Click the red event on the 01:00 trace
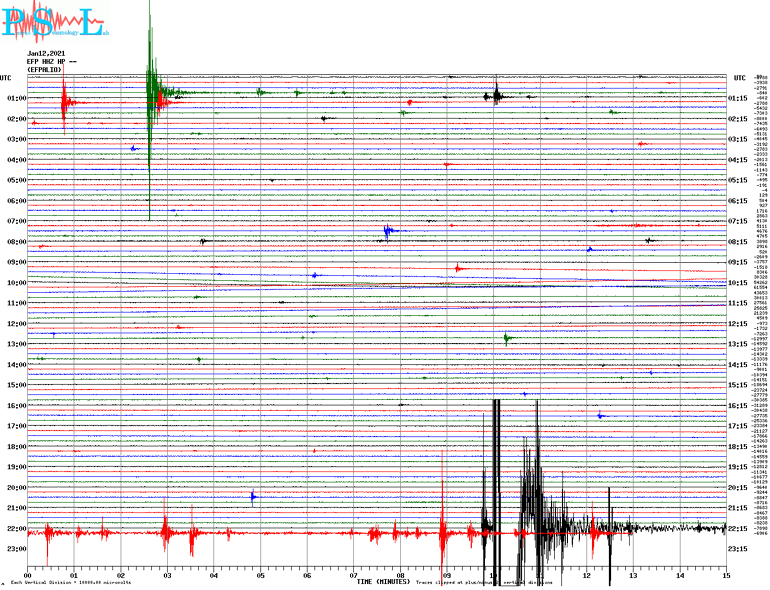The image size is (770, 590). point(64,102)
